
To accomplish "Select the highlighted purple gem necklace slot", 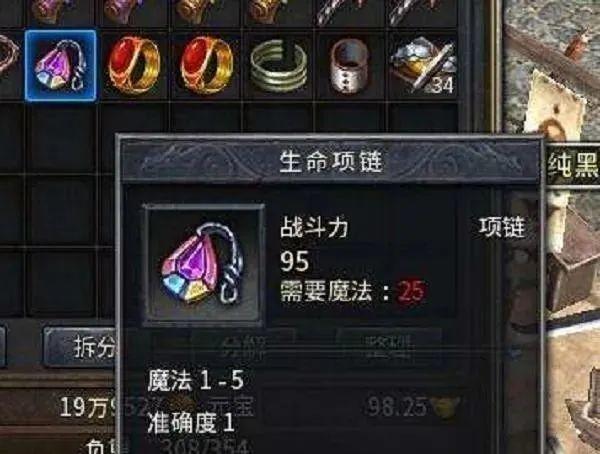I will 60,65.
